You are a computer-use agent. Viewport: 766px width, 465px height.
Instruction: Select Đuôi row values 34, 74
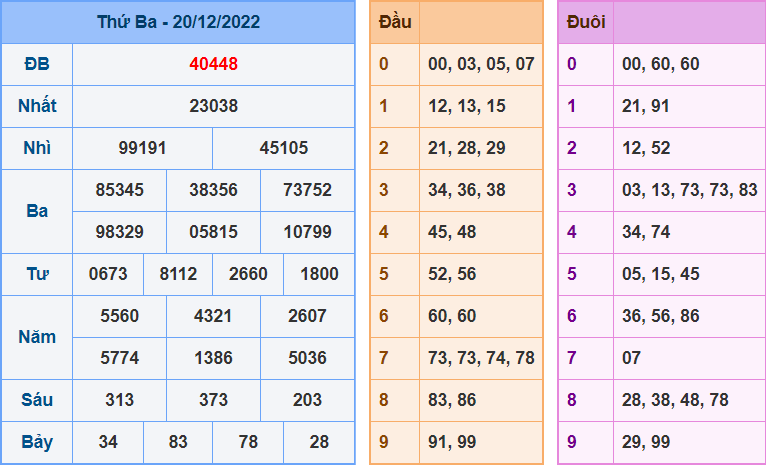pyautogui.click(x=646, y=232)
